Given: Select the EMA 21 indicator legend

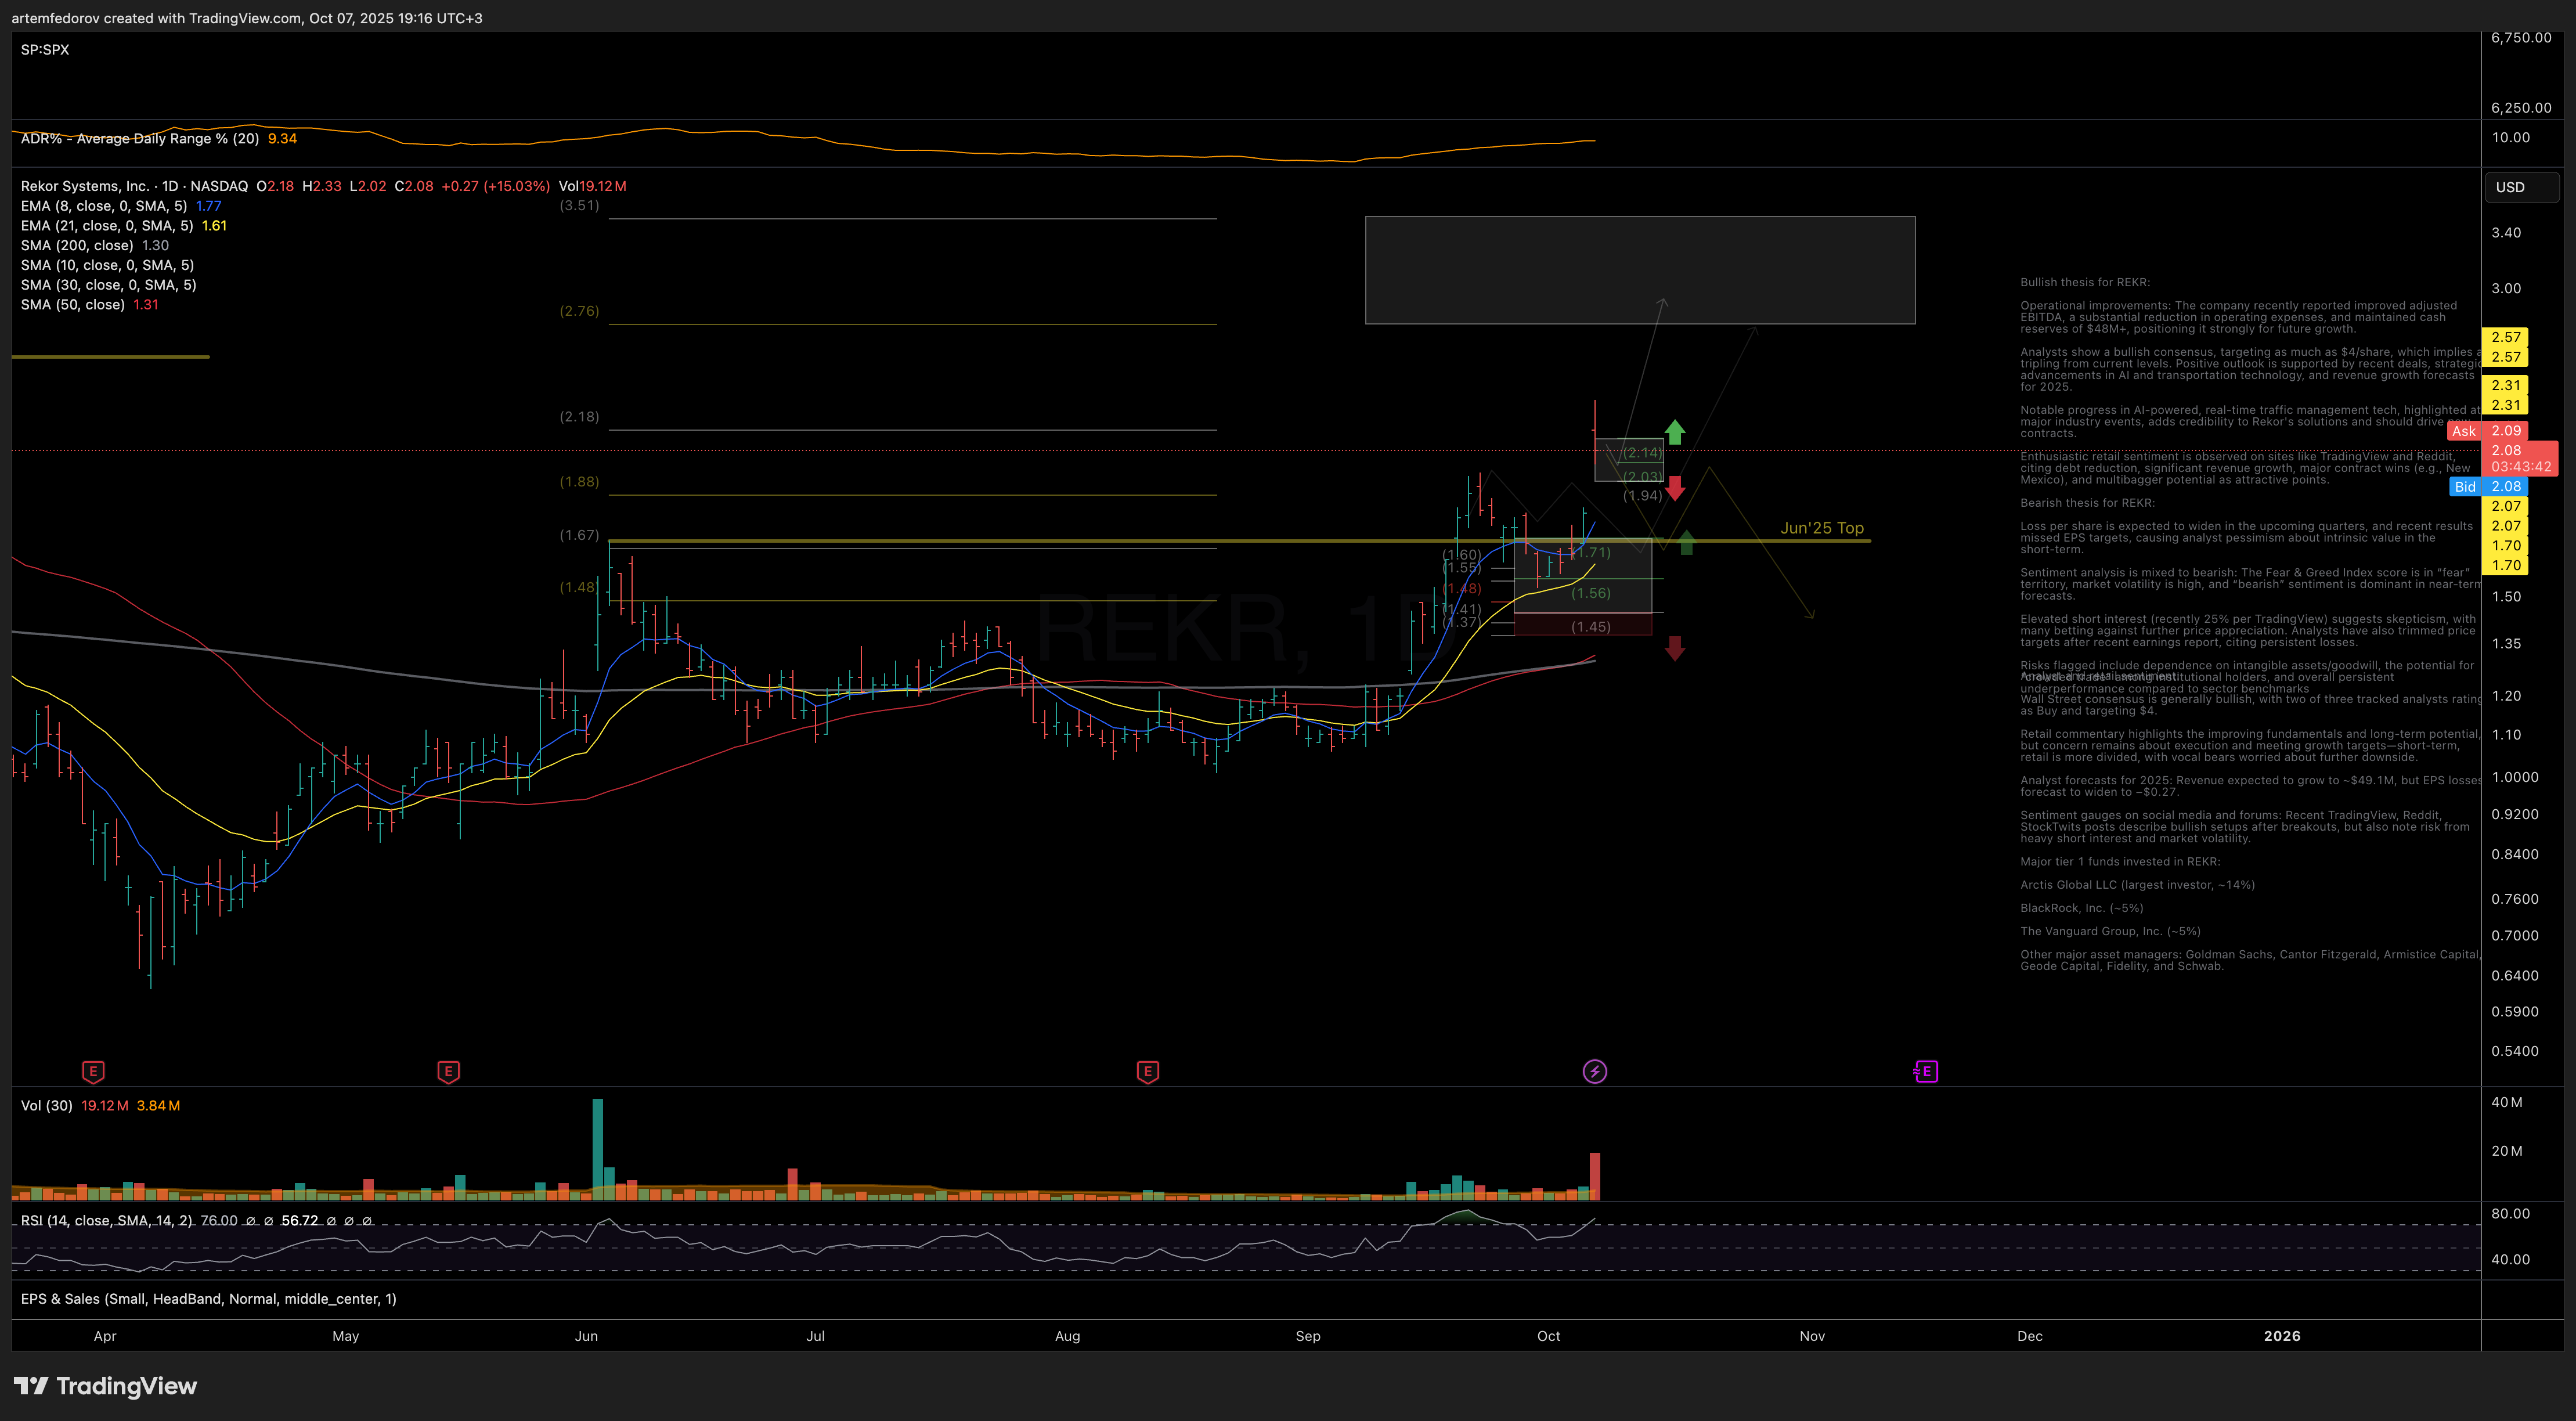Looking at the screenshot, I should 124,226.
